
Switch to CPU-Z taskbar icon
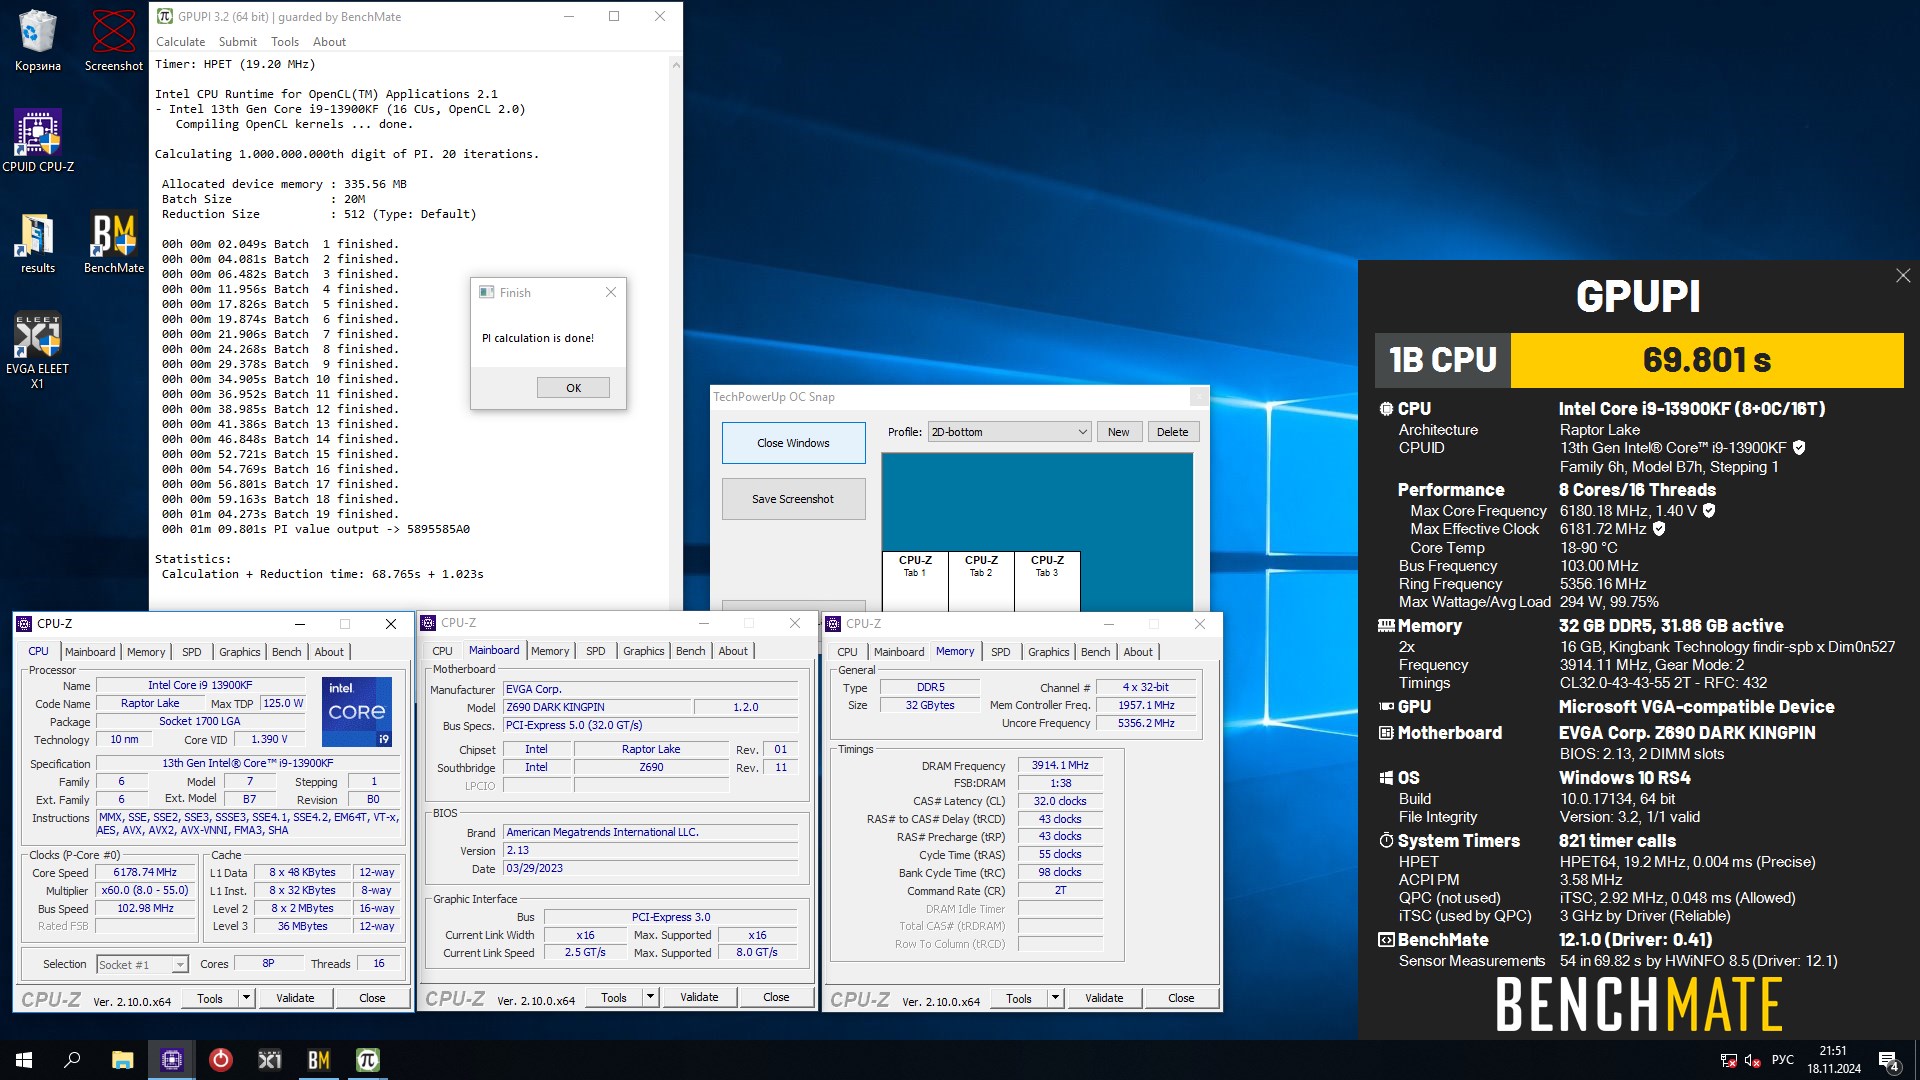coord(171,1060)
